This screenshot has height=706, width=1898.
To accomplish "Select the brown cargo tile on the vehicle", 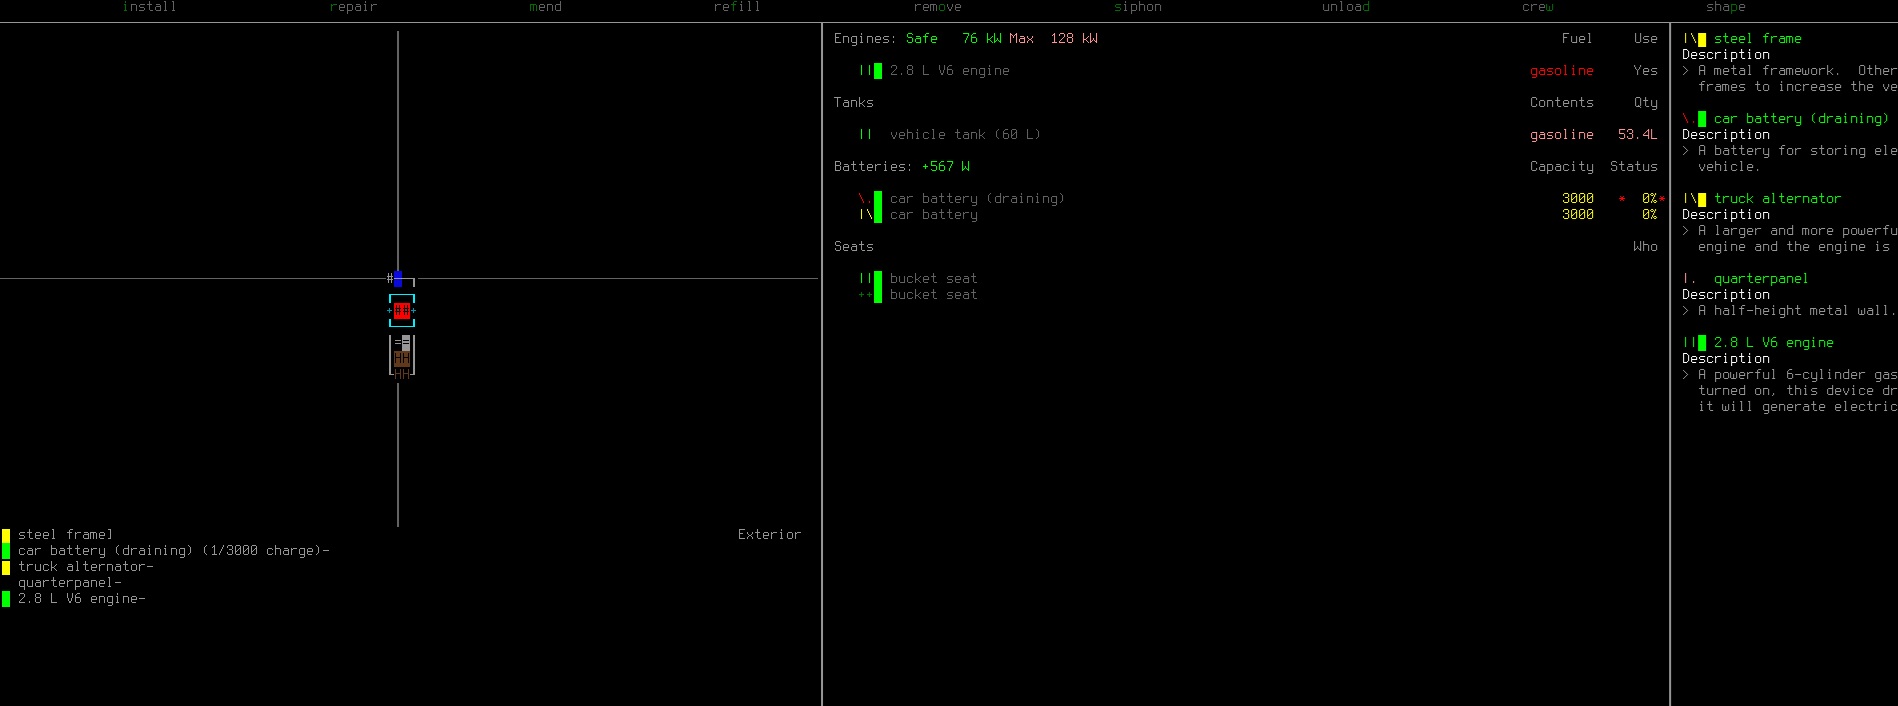I will pyautogui.click(x=402, y=359).
